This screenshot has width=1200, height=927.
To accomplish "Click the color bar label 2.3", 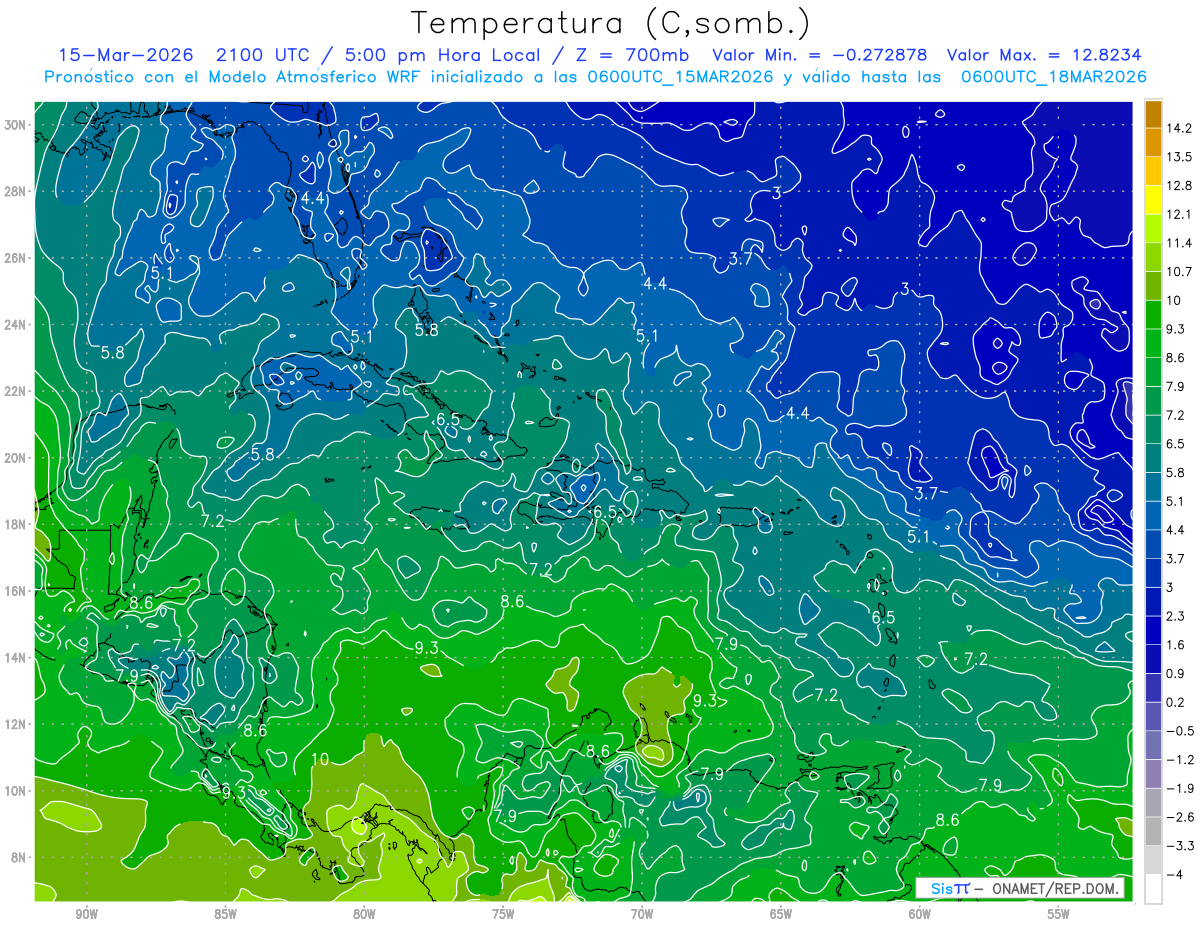I will pyautogui.click(x=1177, y=616).
